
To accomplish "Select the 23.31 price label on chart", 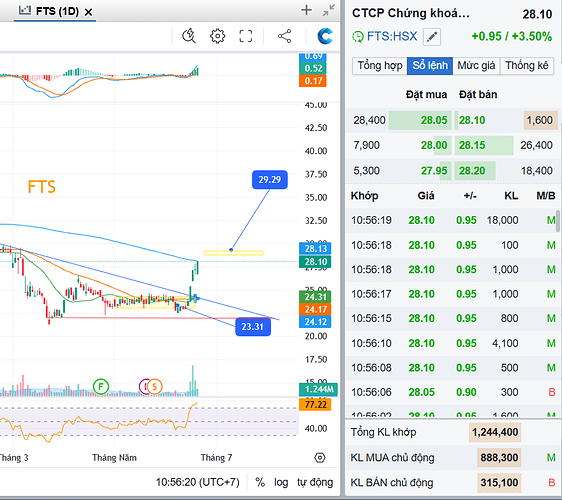I will click(x=253, y=327).
